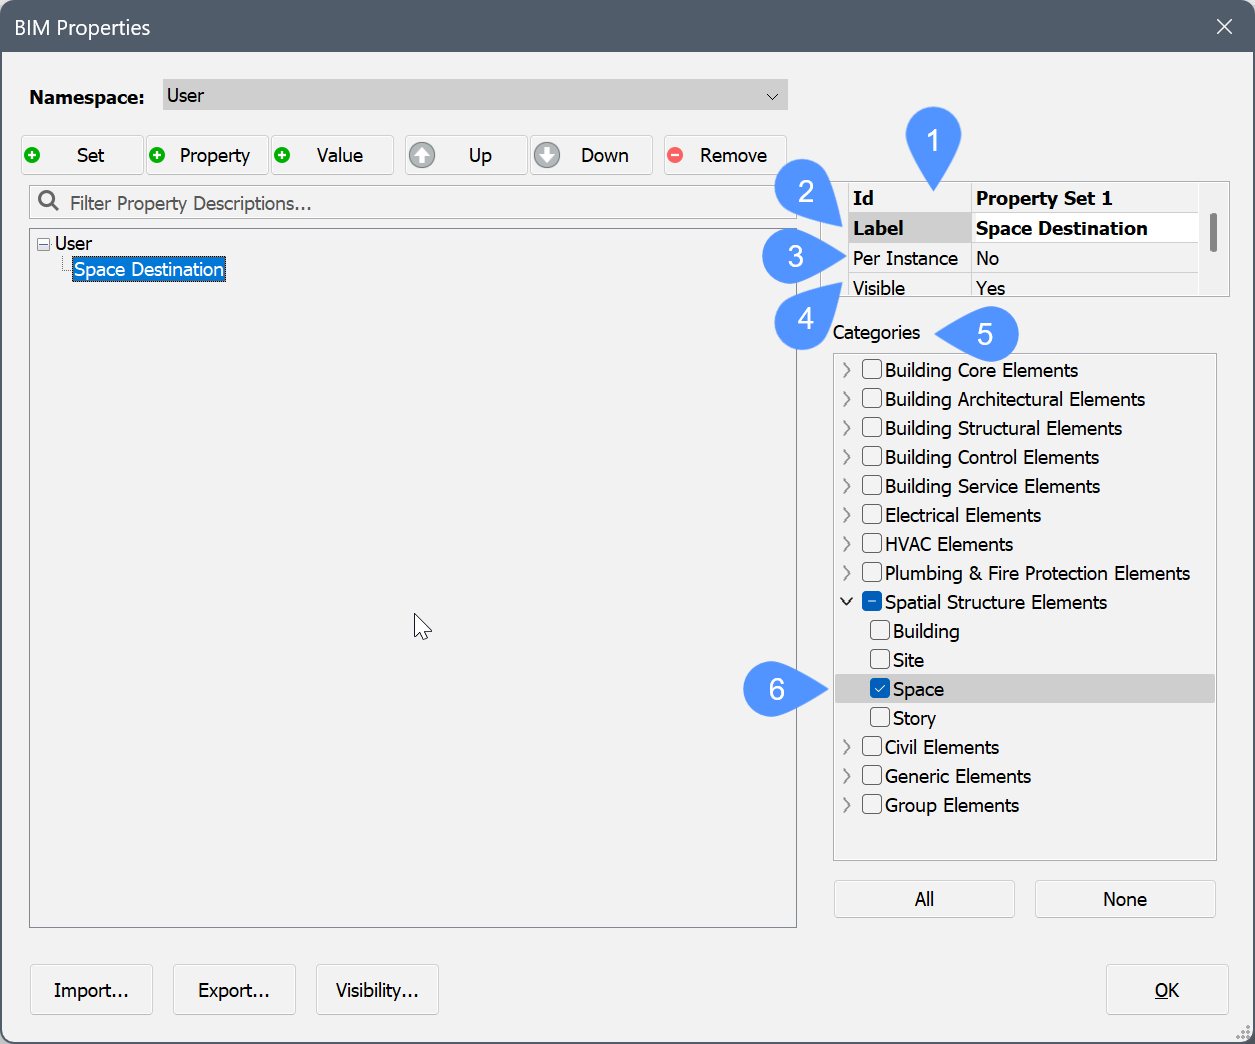Click the Visibility... button
This screenshot has width=1255, height=1044.
click(x=377, y=989)
